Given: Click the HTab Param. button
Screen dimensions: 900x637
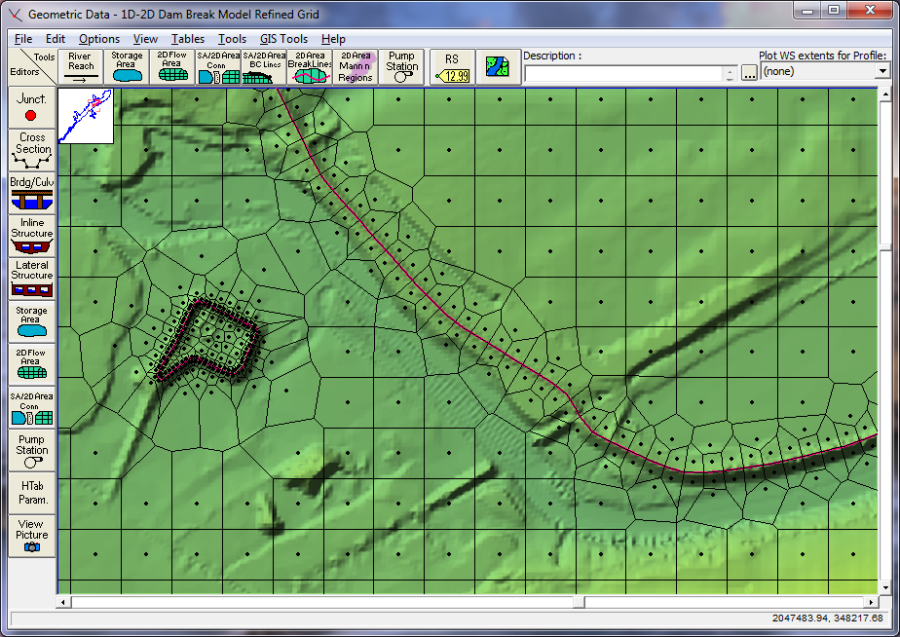Looking at the screenshot, I should (x=31, y=492).
